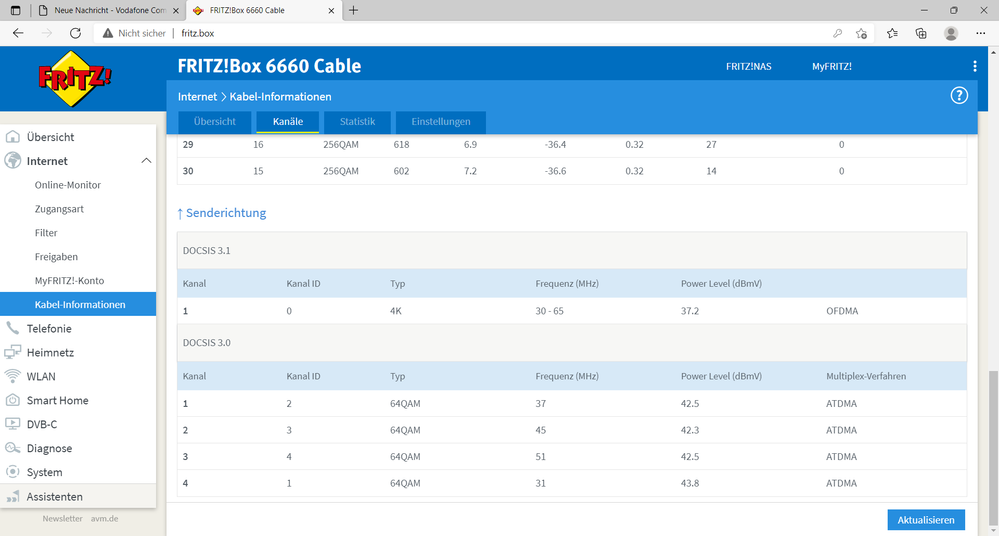
Task: Add page to favorites star icon
Action: coord(861,33)
